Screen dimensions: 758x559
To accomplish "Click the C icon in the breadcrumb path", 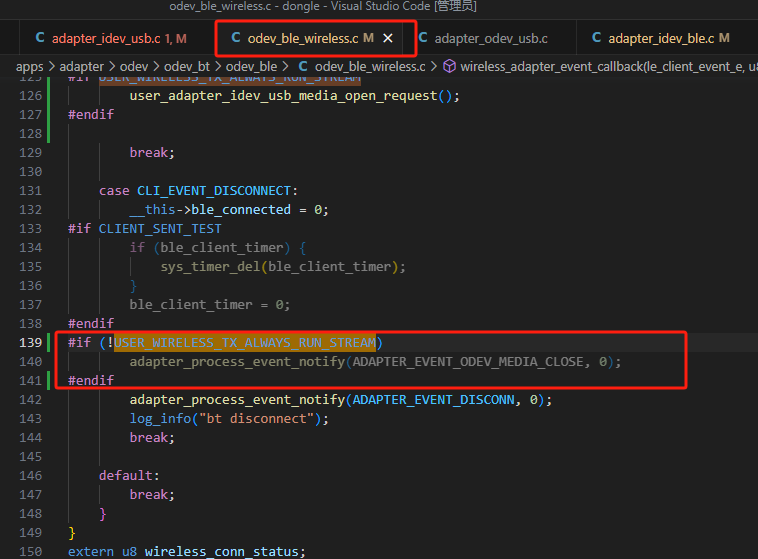I will (303, 66).
